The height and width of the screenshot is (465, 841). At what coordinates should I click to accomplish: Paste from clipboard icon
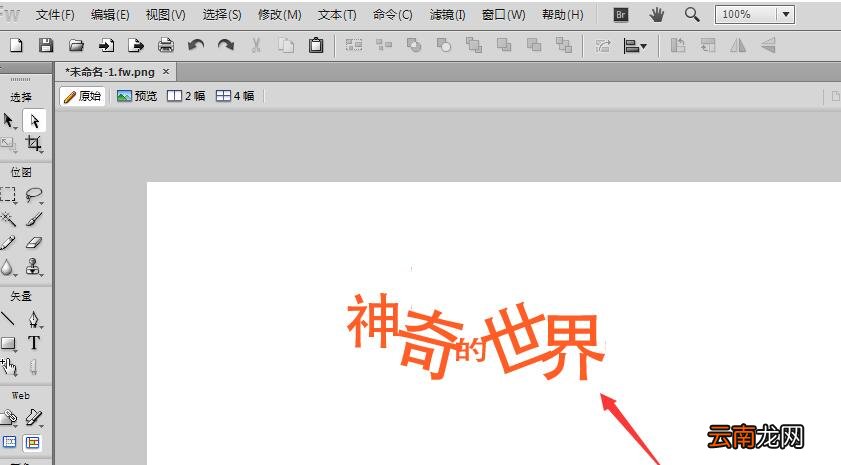point(316,46)
